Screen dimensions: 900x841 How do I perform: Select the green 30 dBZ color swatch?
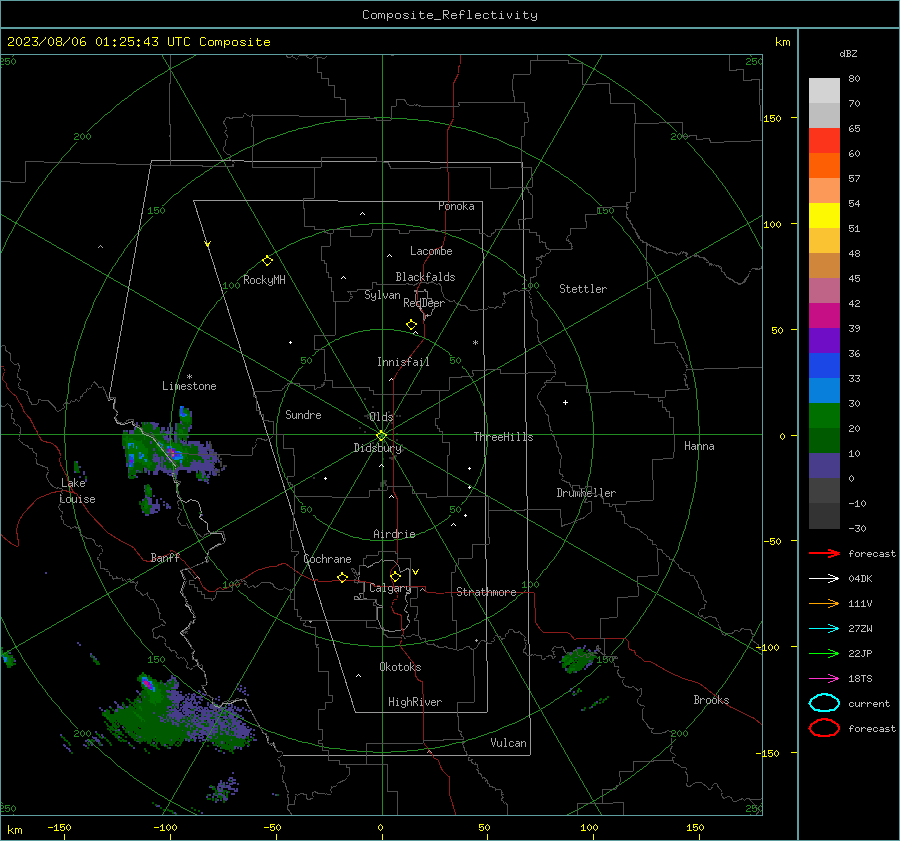[824, 415]
